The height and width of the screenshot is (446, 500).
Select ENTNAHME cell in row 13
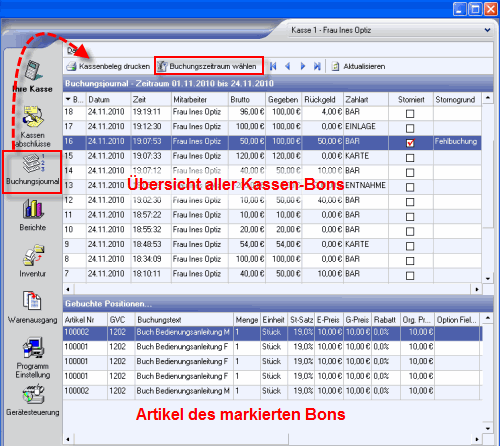pyautogui.click(x=366, y=187)
